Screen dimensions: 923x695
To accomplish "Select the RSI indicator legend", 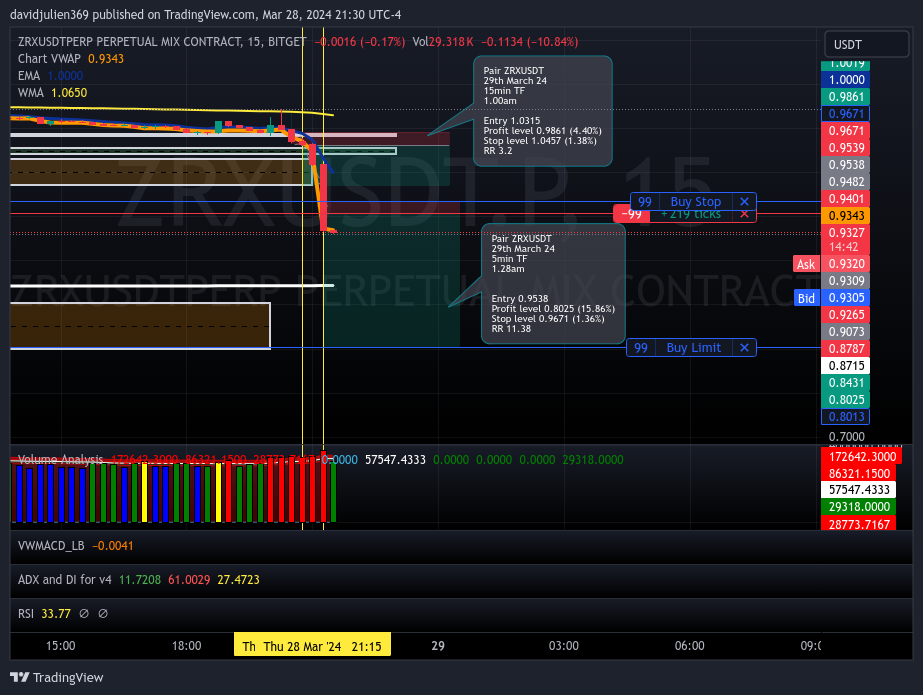I will (x=25, y=614).
